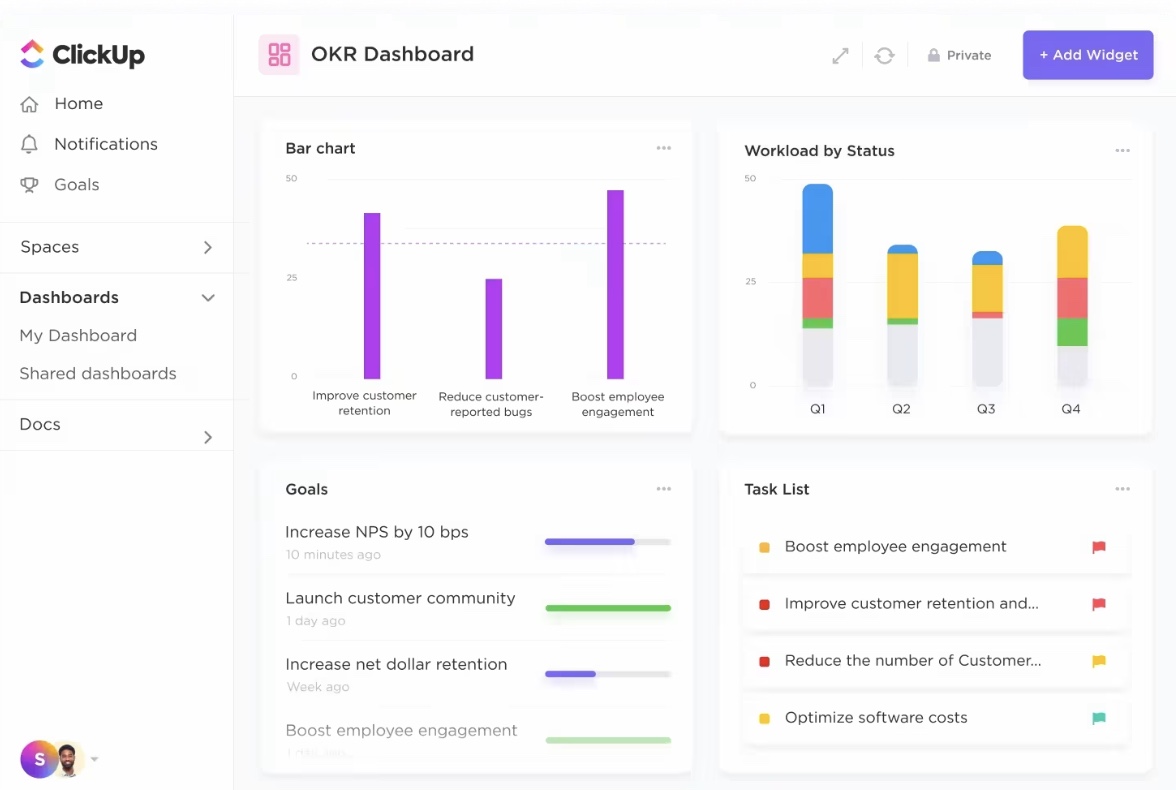Open Bar chart widget options ellipsis
This screenshot has width=1176, height=790.
664,148
